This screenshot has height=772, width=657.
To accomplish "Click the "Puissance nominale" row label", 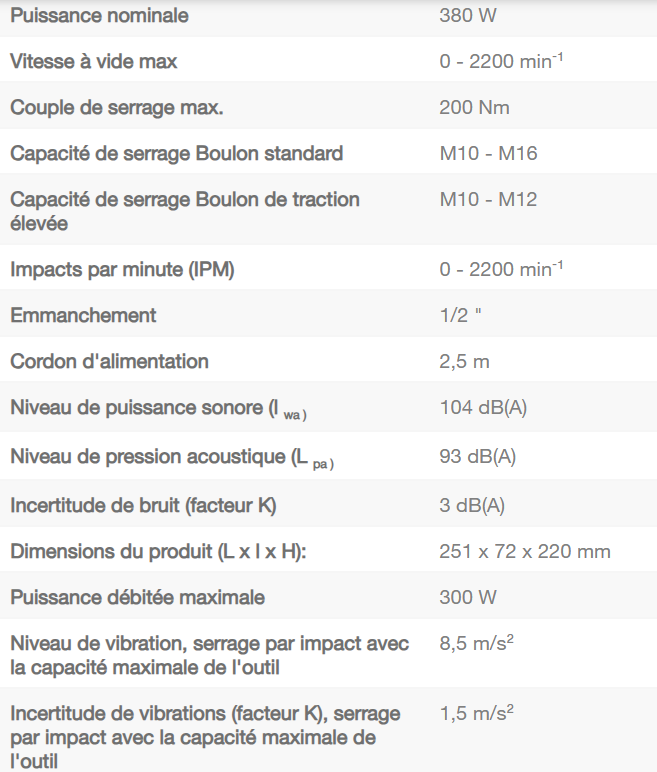I will click(x=99, y=16).
